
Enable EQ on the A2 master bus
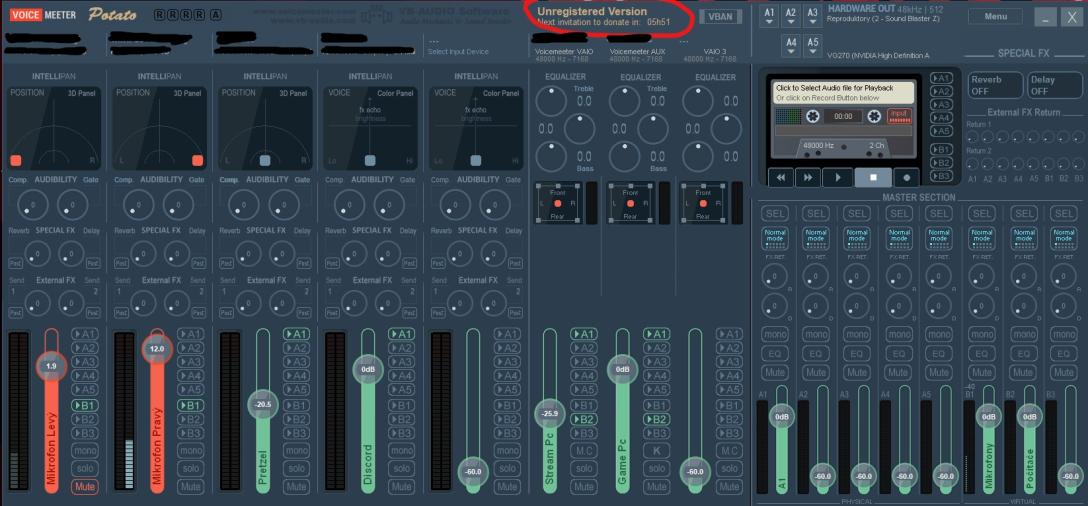(x=816, y=353)
